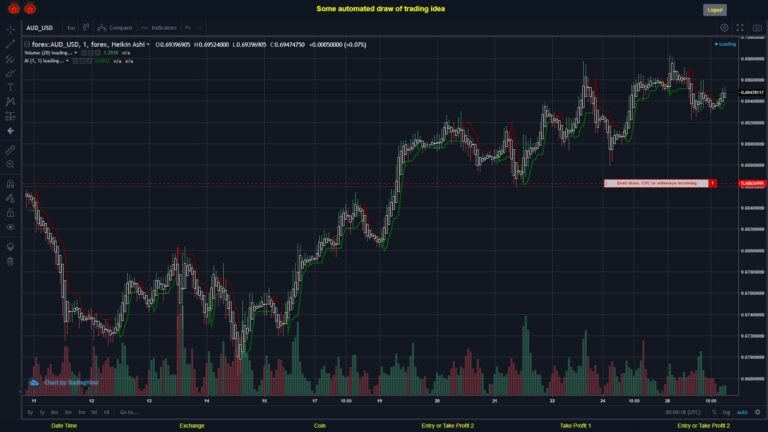Toggle the log scale option

pos(726,412)
